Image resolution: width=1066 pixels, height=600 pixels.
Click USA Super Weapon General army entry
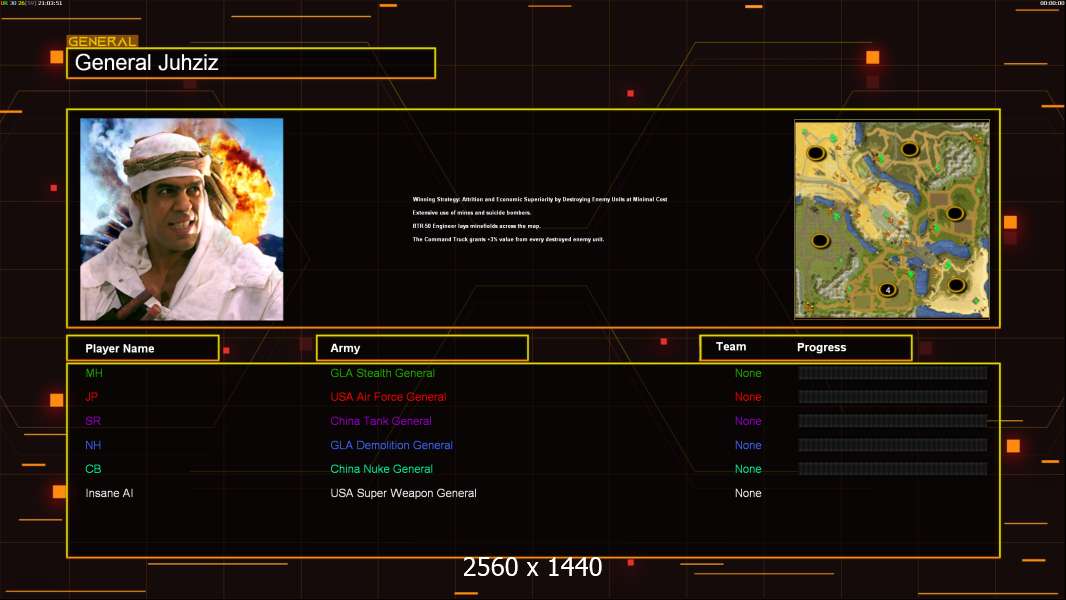coord(403,493)
